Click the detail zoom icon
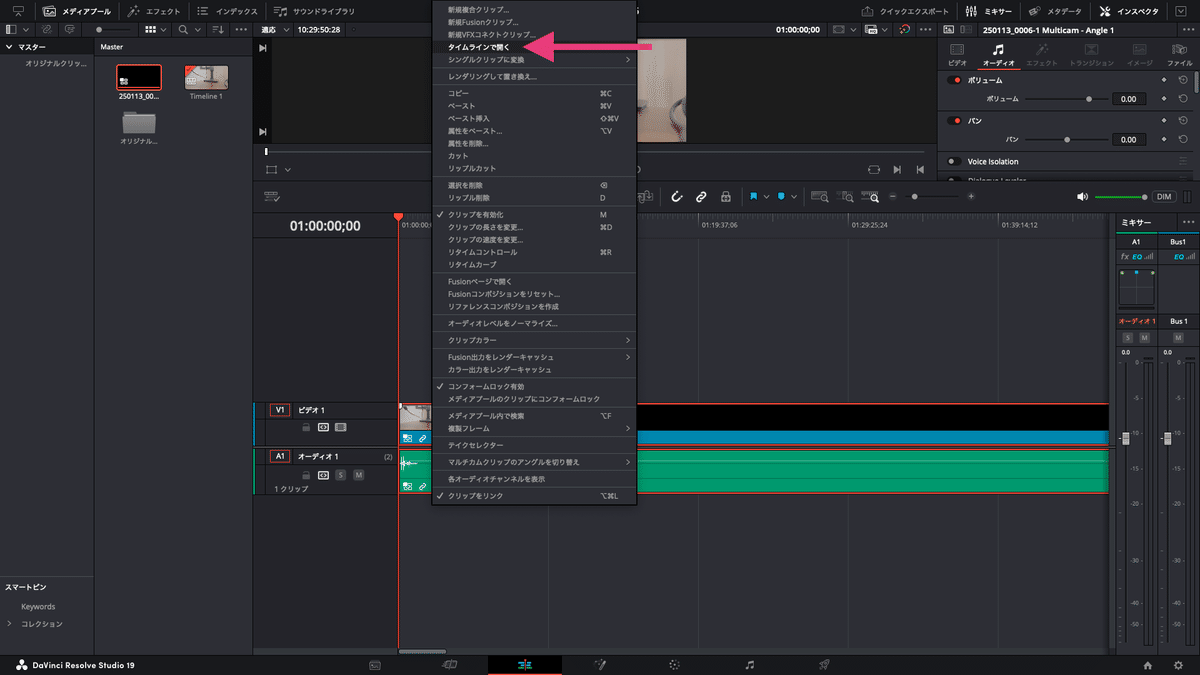The height and width of the screenshot is (675, 1200). coord(846,197)
